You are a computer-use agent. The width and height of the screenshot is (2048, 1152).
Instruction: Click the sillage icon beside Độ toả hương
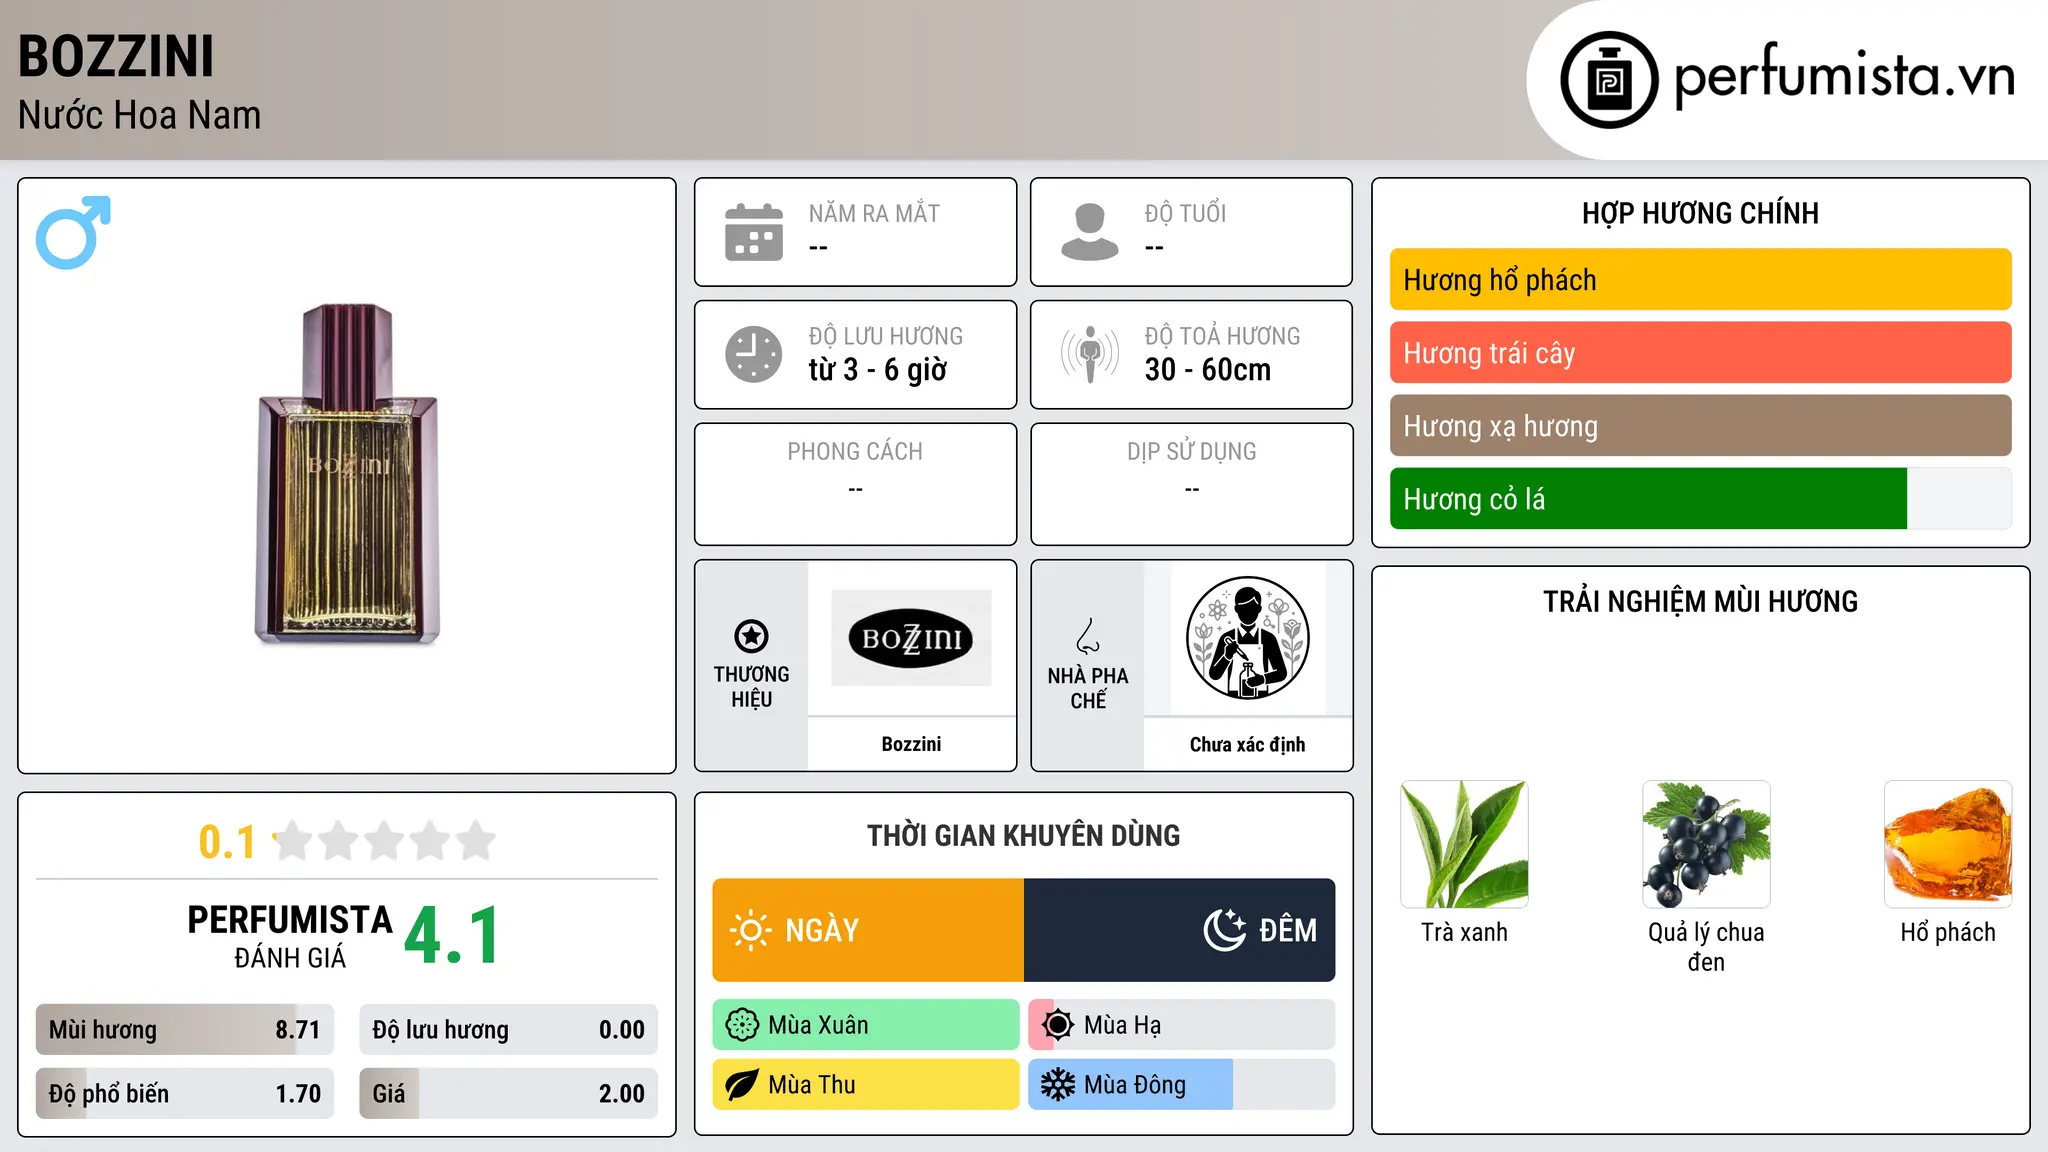point(1090,354)
